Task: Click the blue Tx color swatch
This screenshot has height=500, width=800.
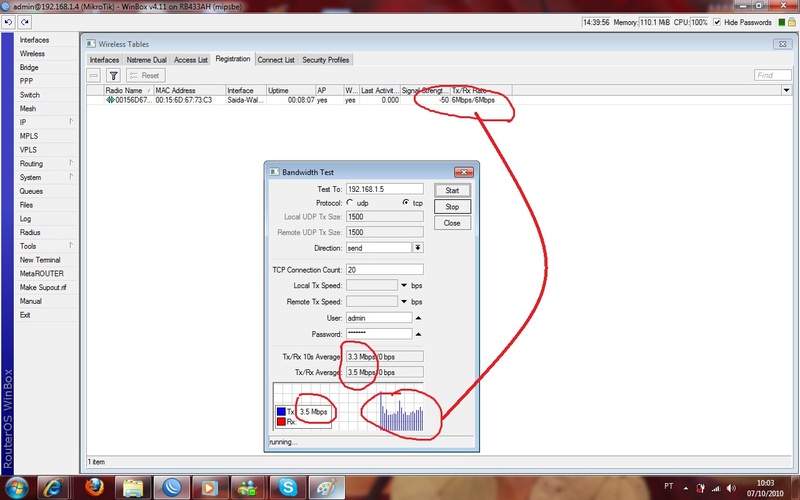Action: (281, 411)
